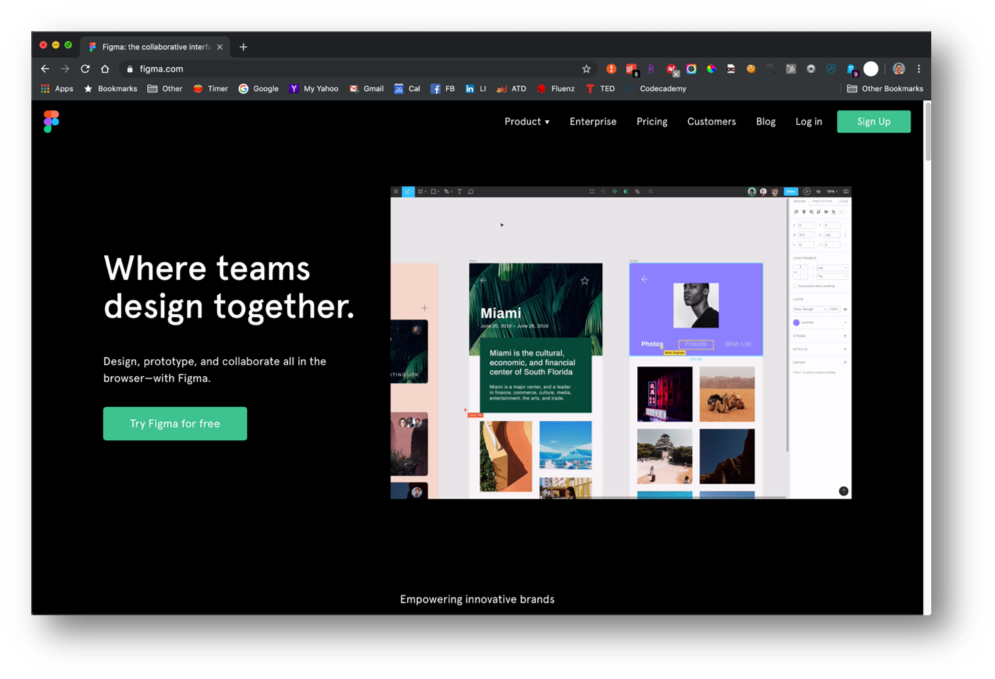Image resolution: width=995 pixels, height=679 pixels.
Task: Toggle the bookmark star in the address bar
Action: click(587, 69)
